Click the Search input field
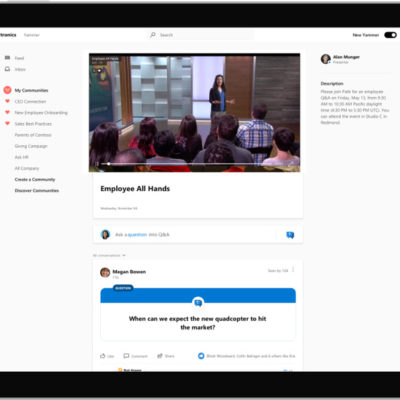 pyautogui.click(x=200, y=35)
